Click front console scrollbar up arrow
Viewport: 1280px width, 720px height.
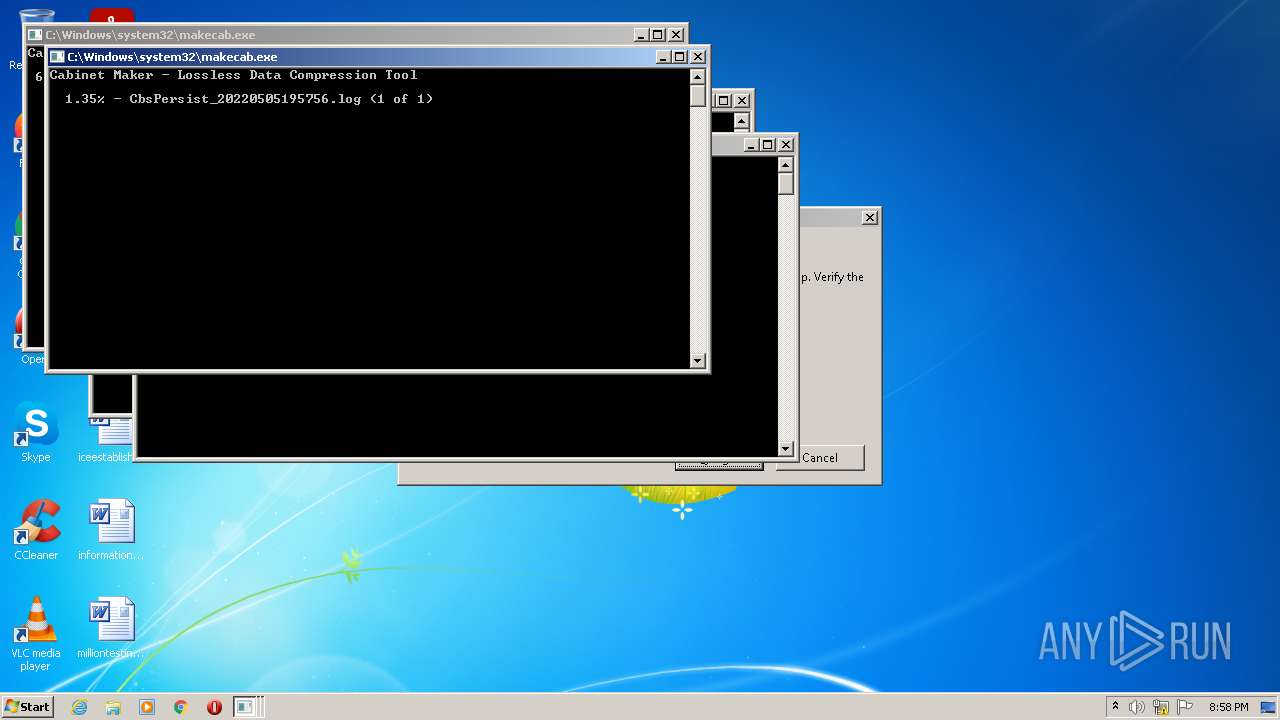(x=698, y=77)
